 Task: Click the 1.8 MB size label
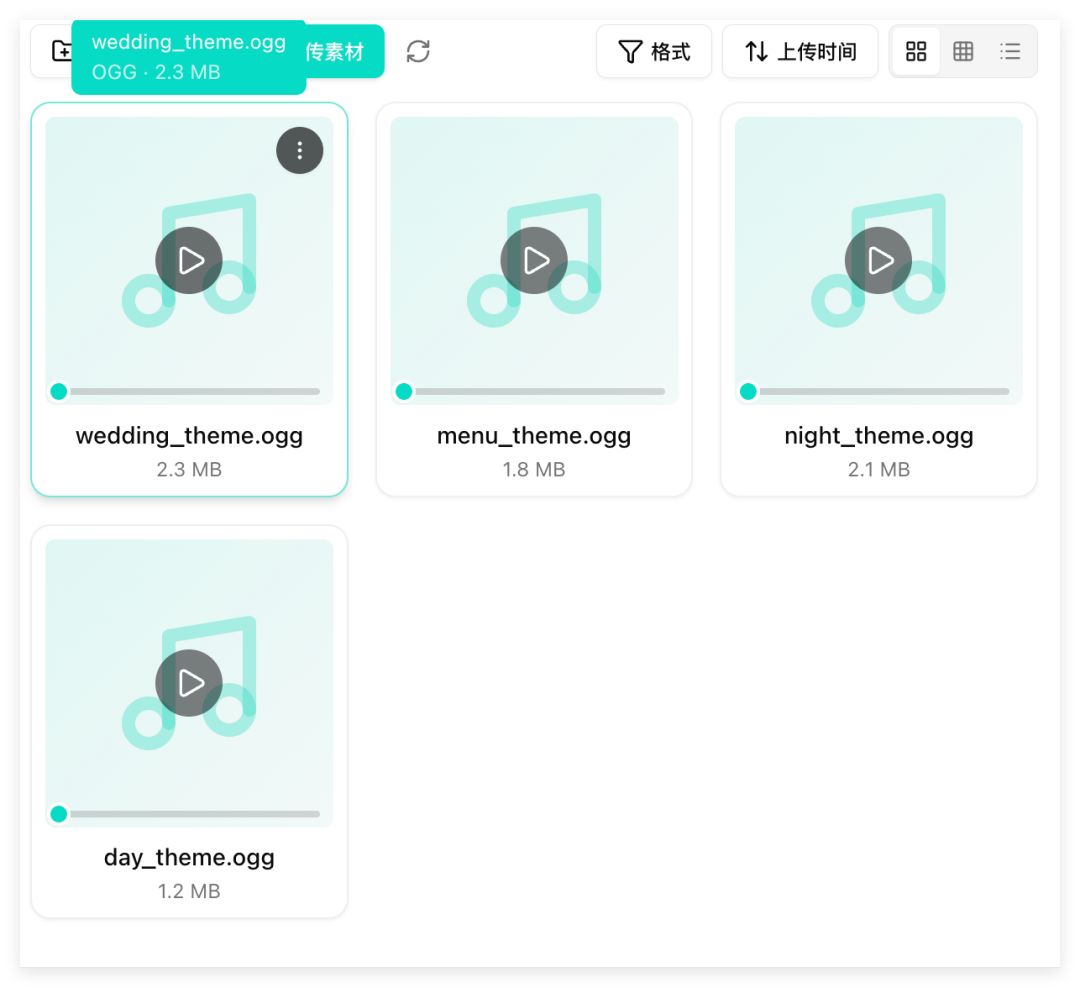click(x=534, y=470)
